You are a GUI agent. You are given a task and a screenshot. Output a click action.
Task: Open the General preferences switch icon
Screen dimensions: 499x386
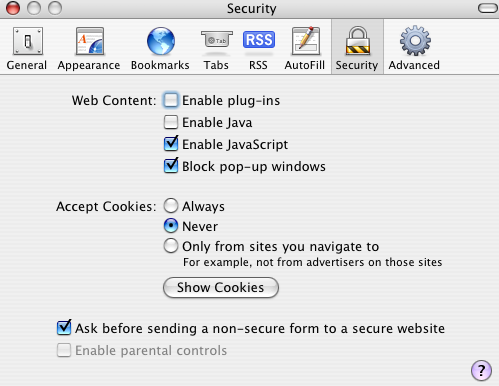(28, 41)
